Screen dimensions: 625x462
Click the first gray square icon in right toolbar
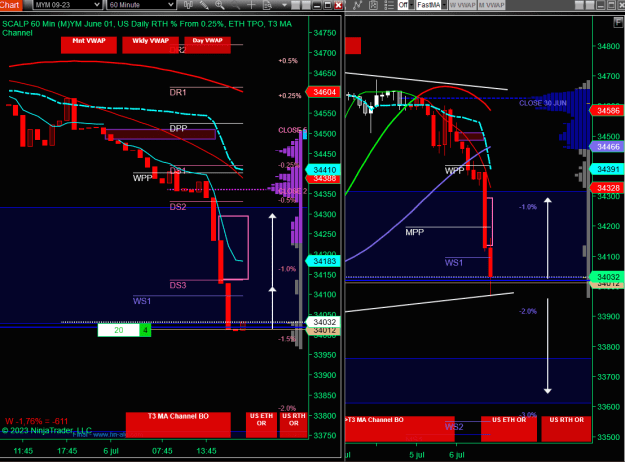tap(579, 5)
